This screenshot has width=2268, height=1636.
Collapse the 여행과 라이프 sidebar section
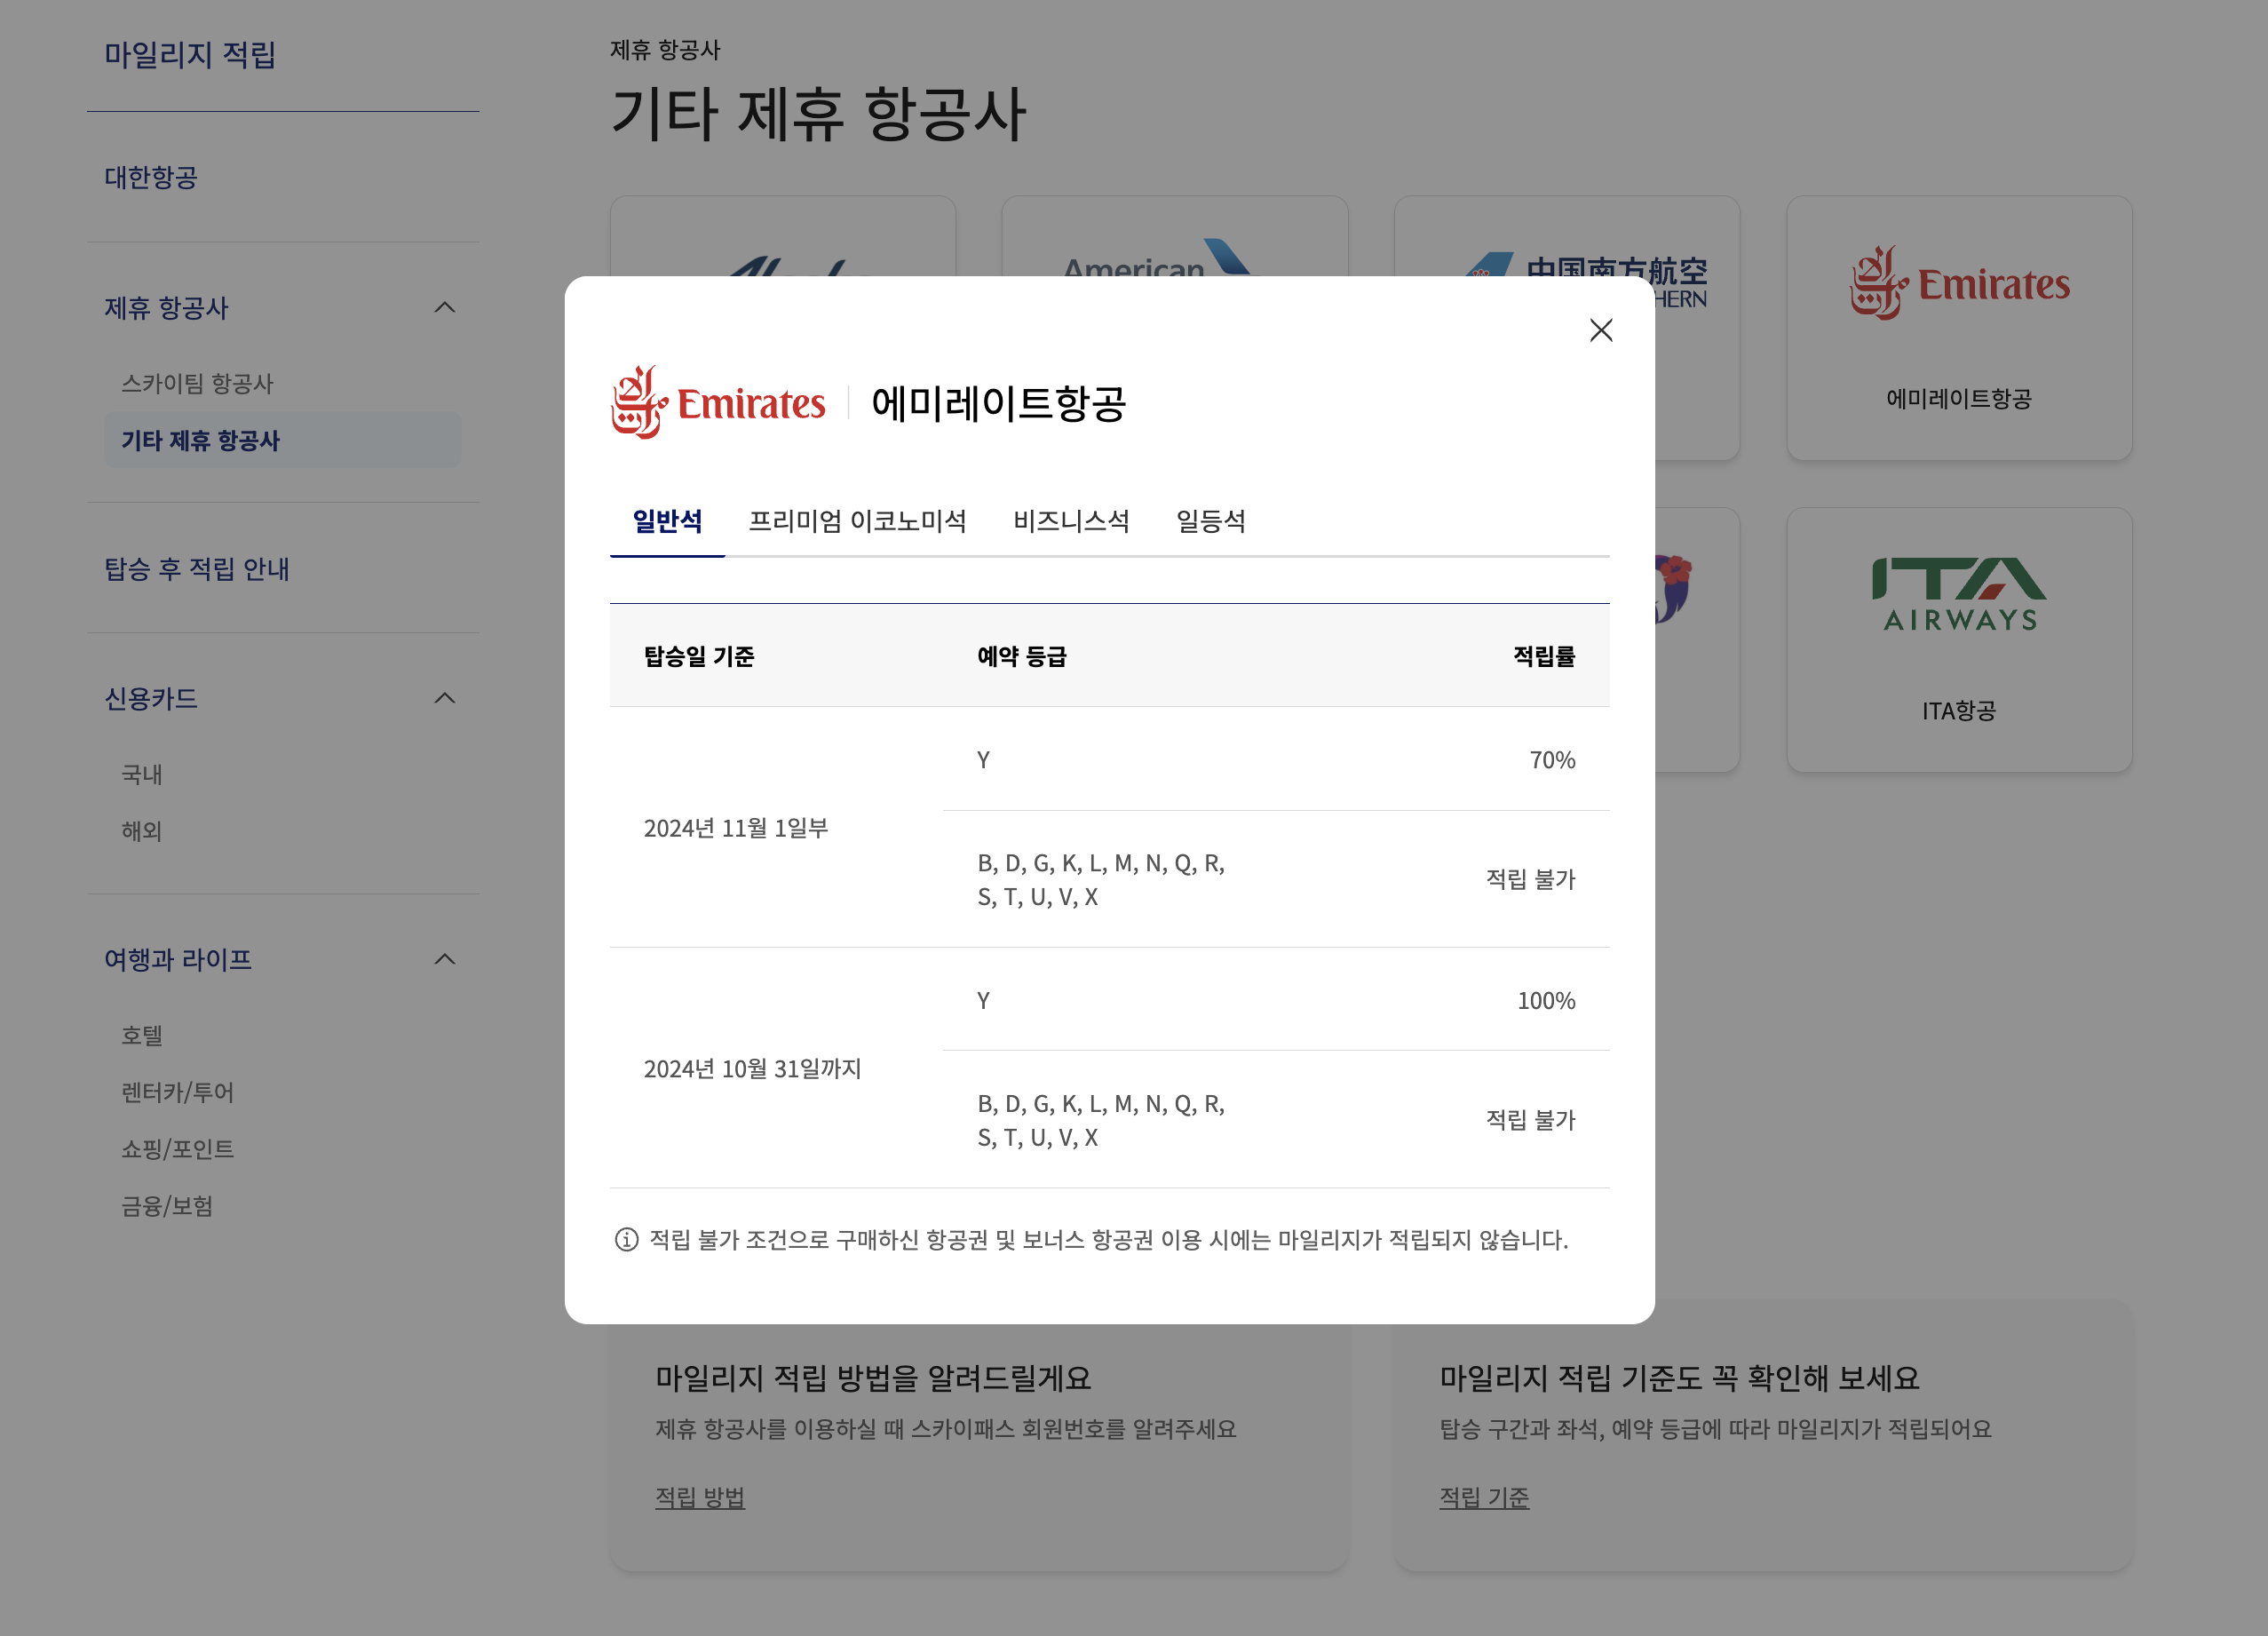pos(445,960)
